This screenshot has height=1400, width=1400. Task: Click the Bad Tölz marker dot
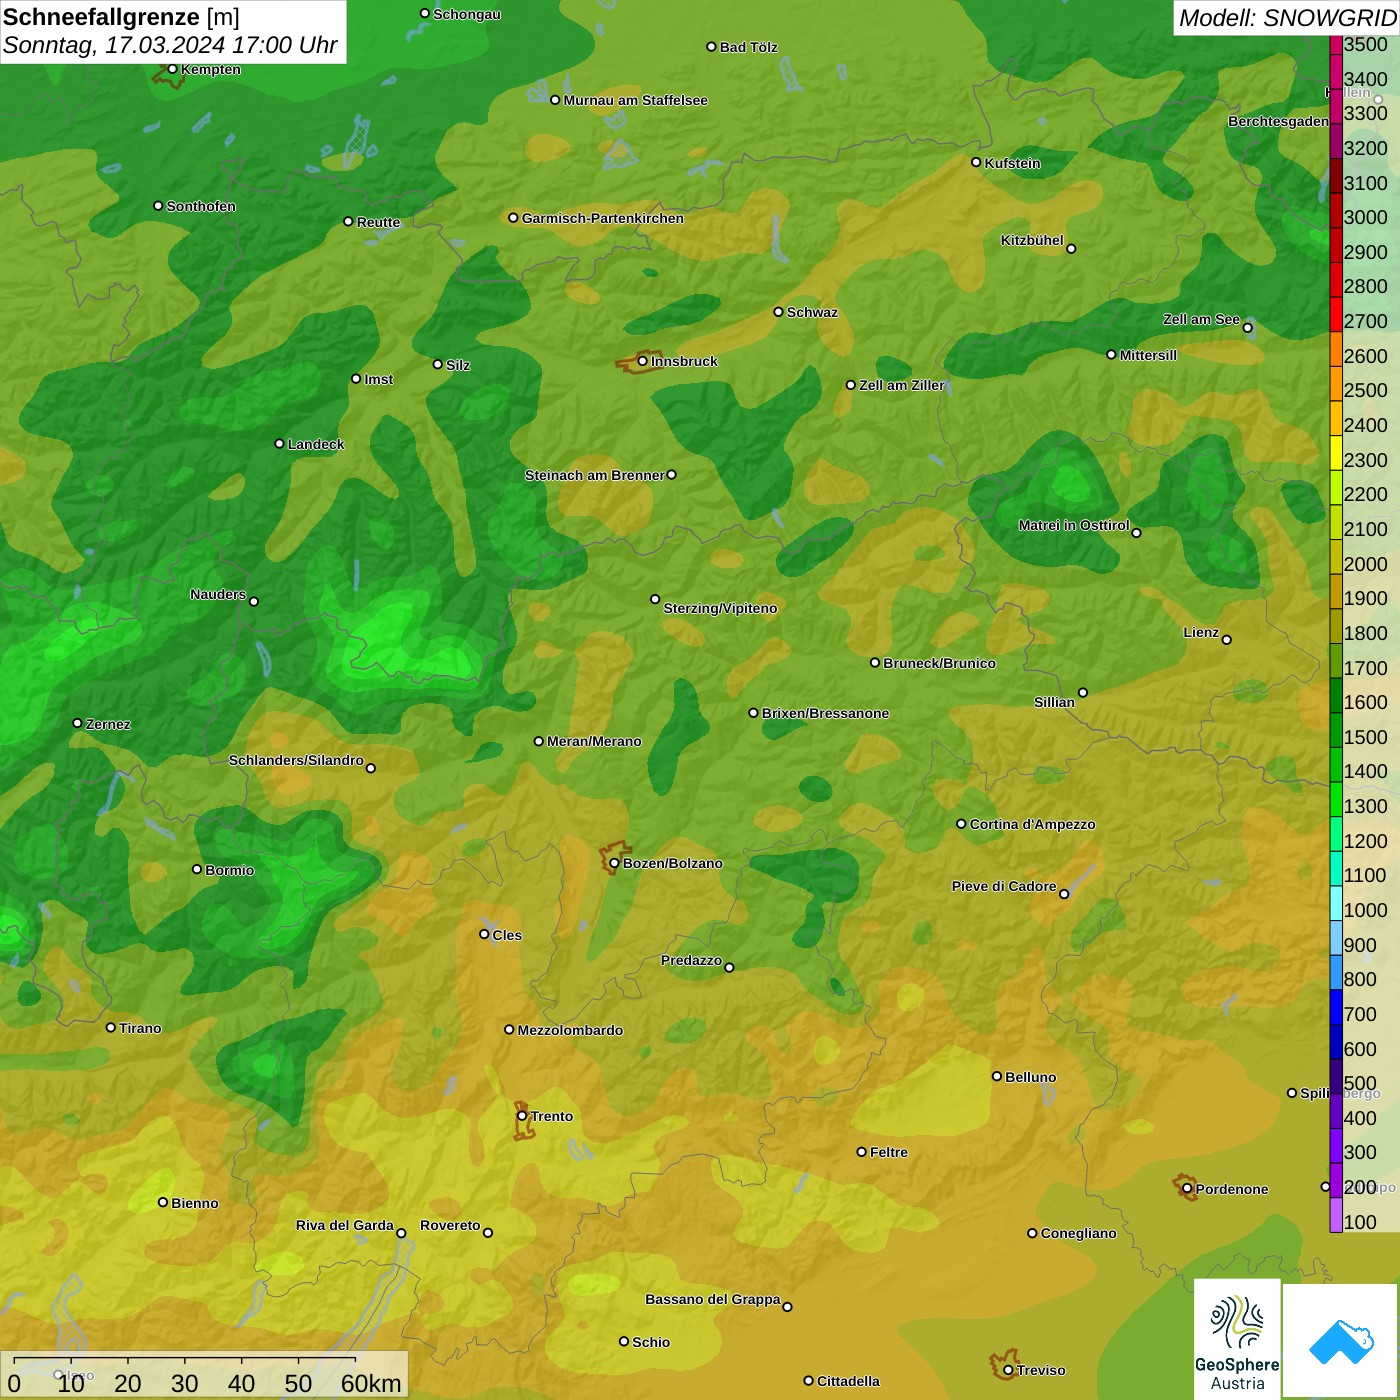coord(712,47)
